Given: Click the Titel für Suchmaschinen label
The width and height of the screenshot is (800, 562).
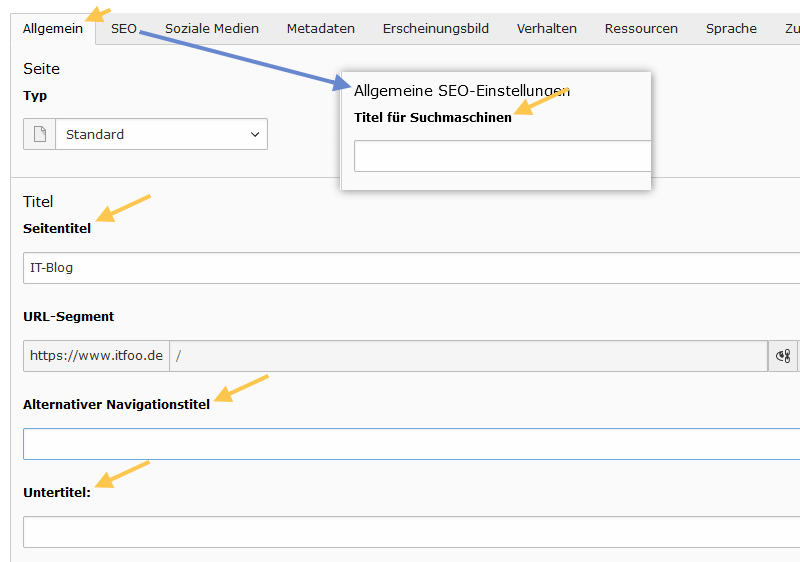Looking at the screenshot, I should (433, 117).
